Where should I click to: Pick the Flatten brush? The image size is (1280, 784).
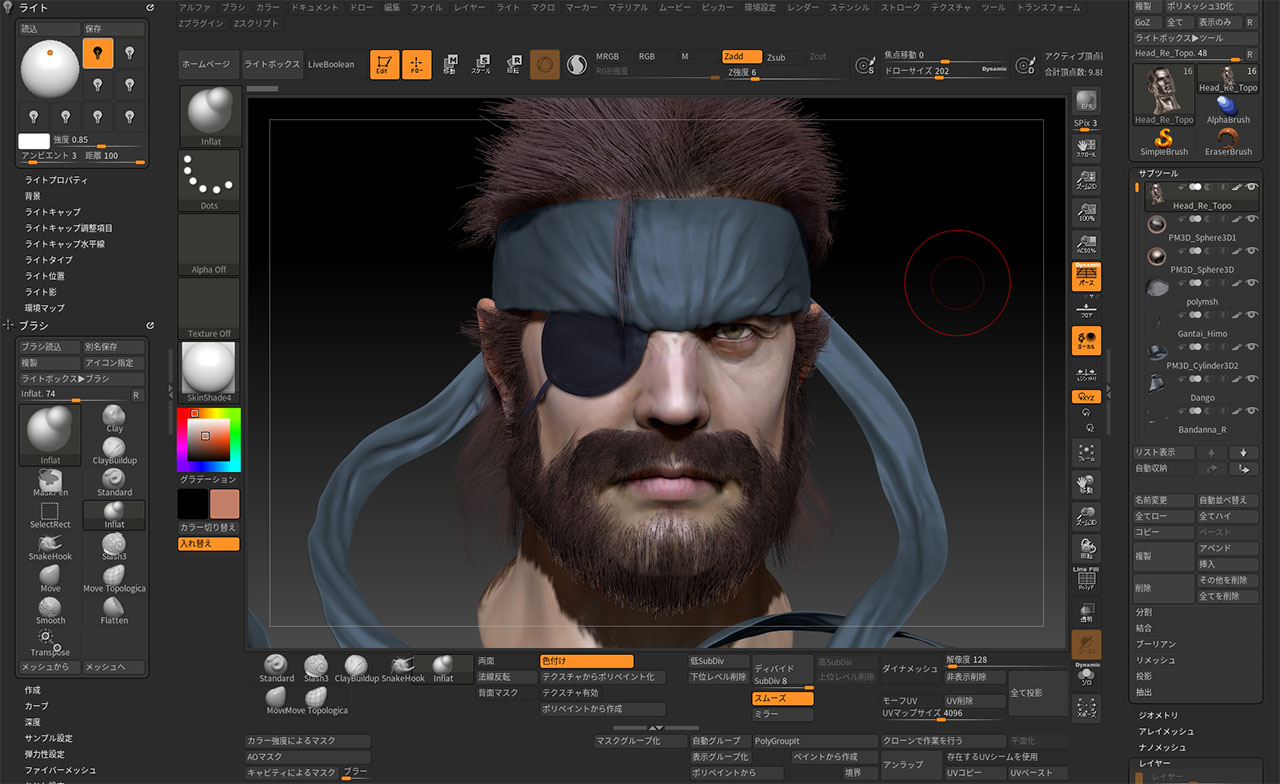114,610
